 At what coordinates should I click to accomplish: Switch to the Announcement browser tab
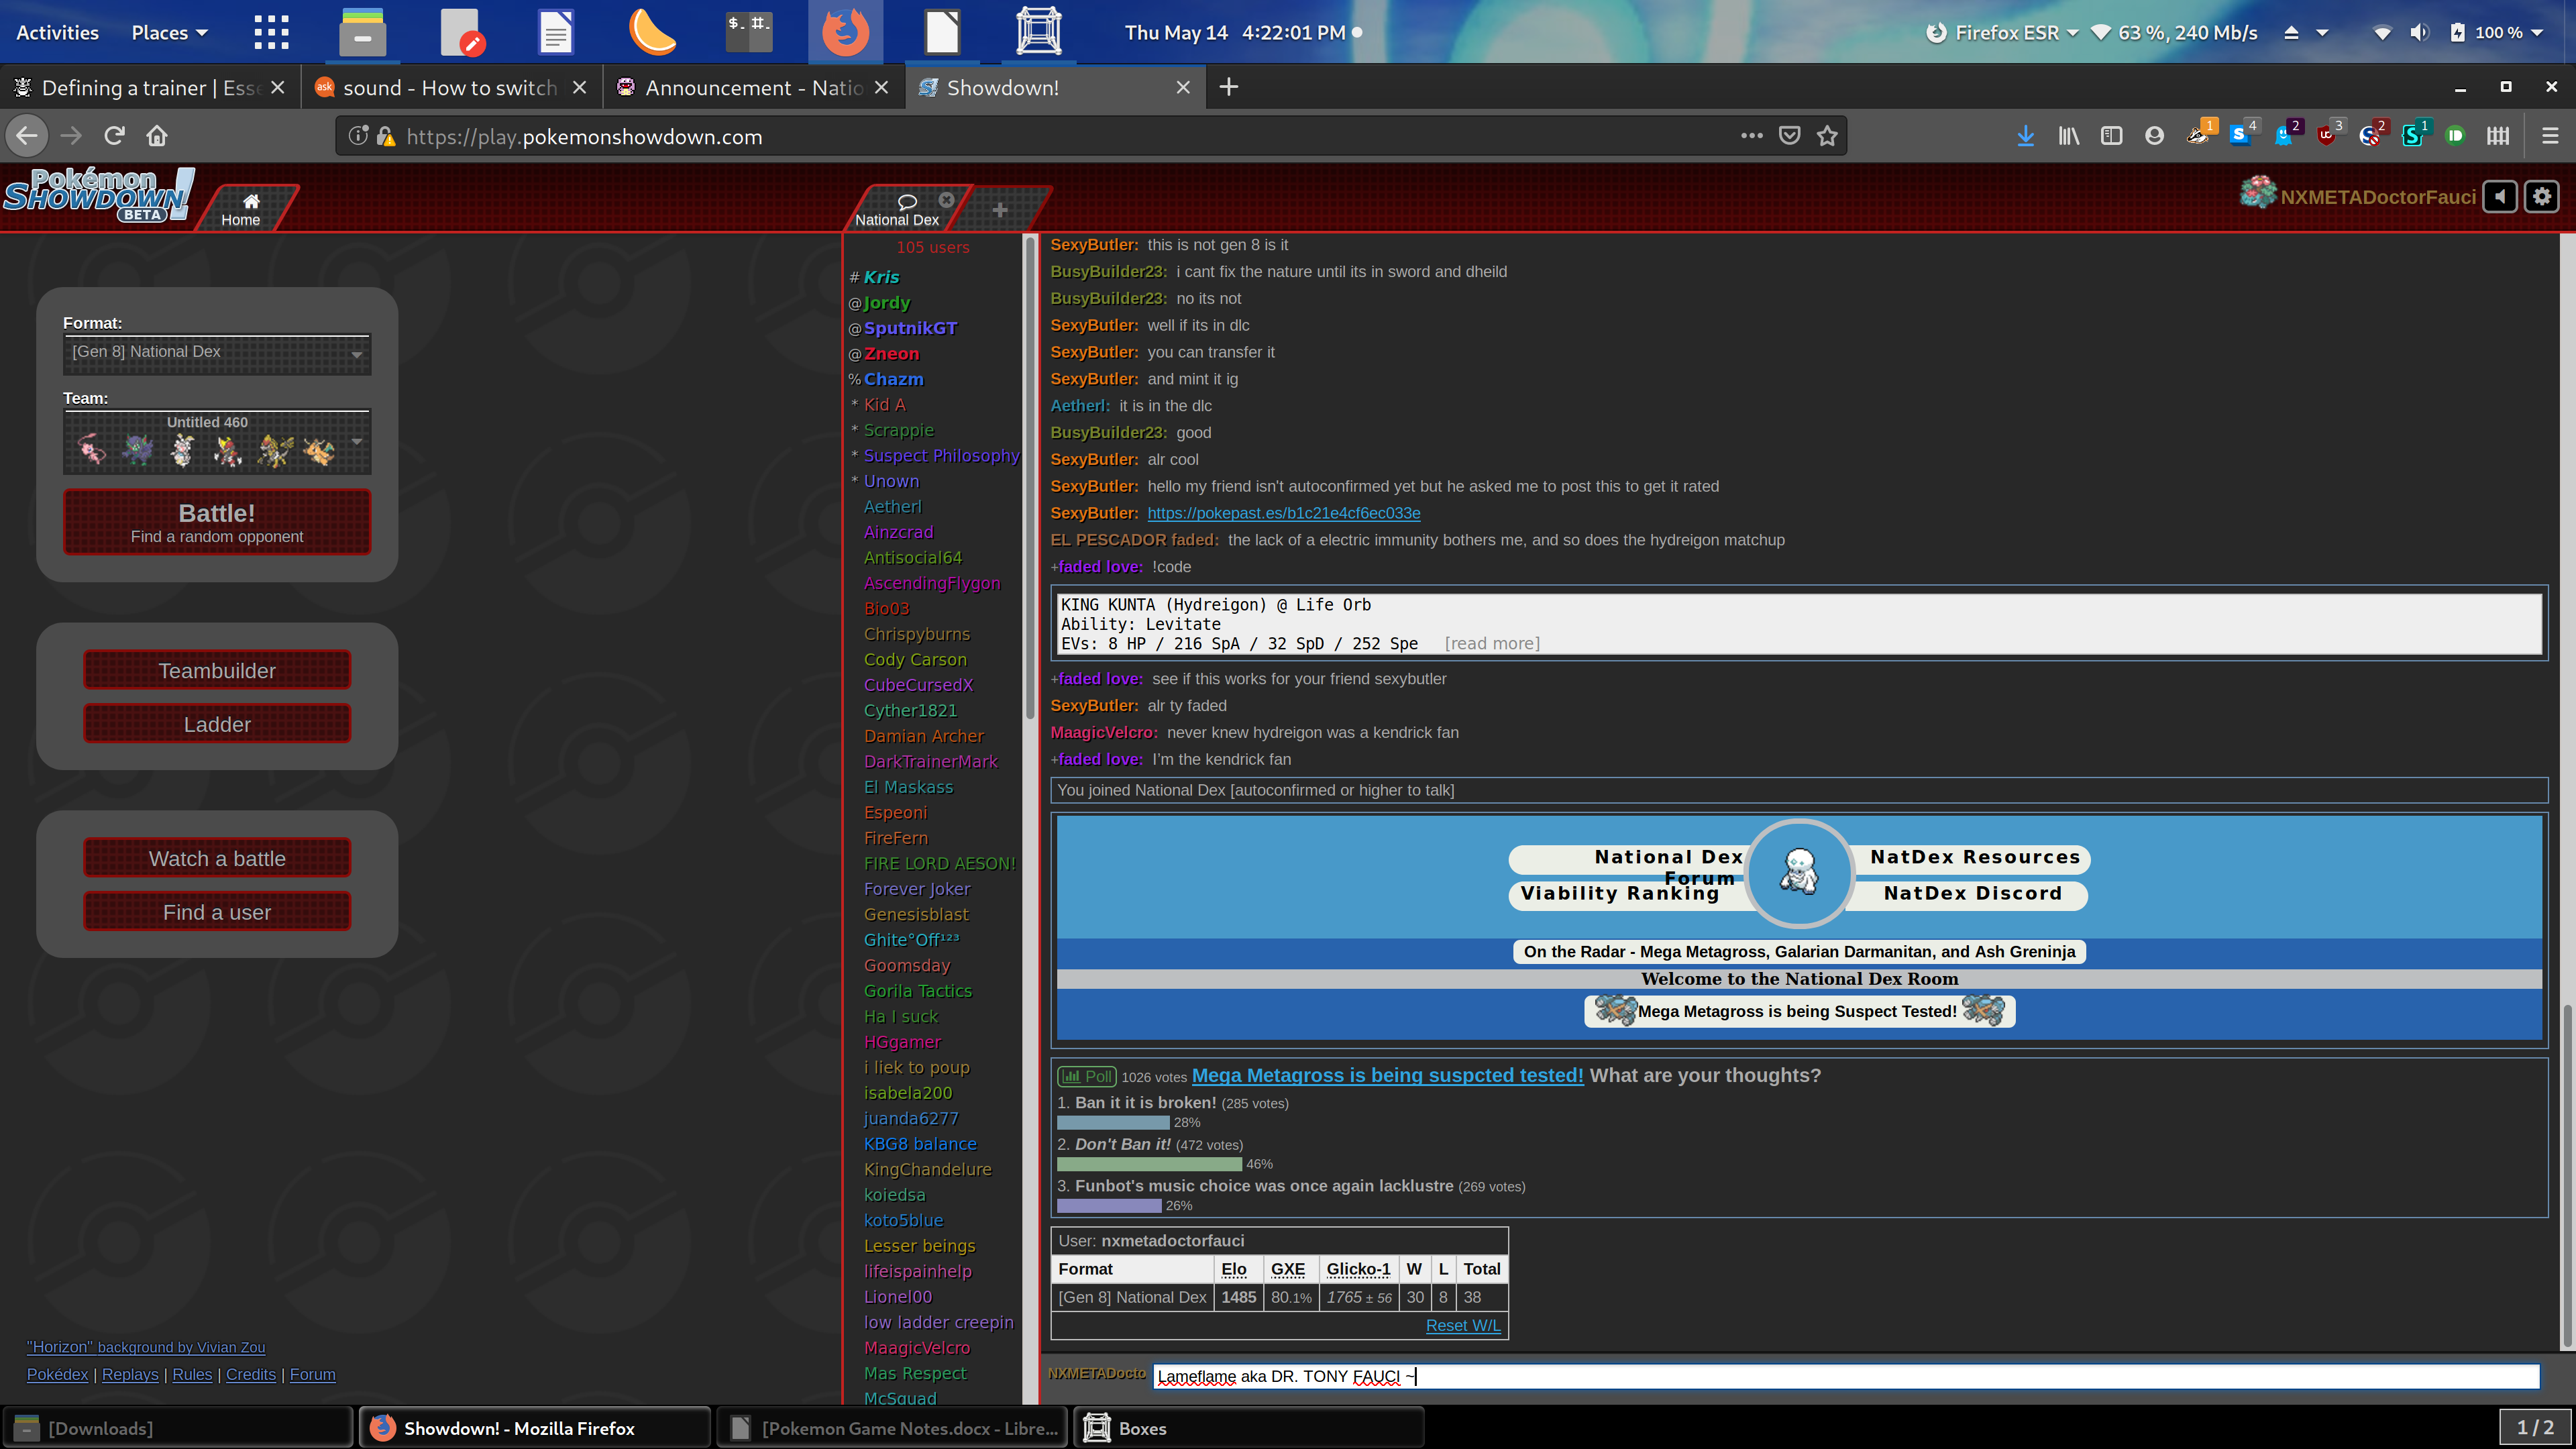click(753, 88)
